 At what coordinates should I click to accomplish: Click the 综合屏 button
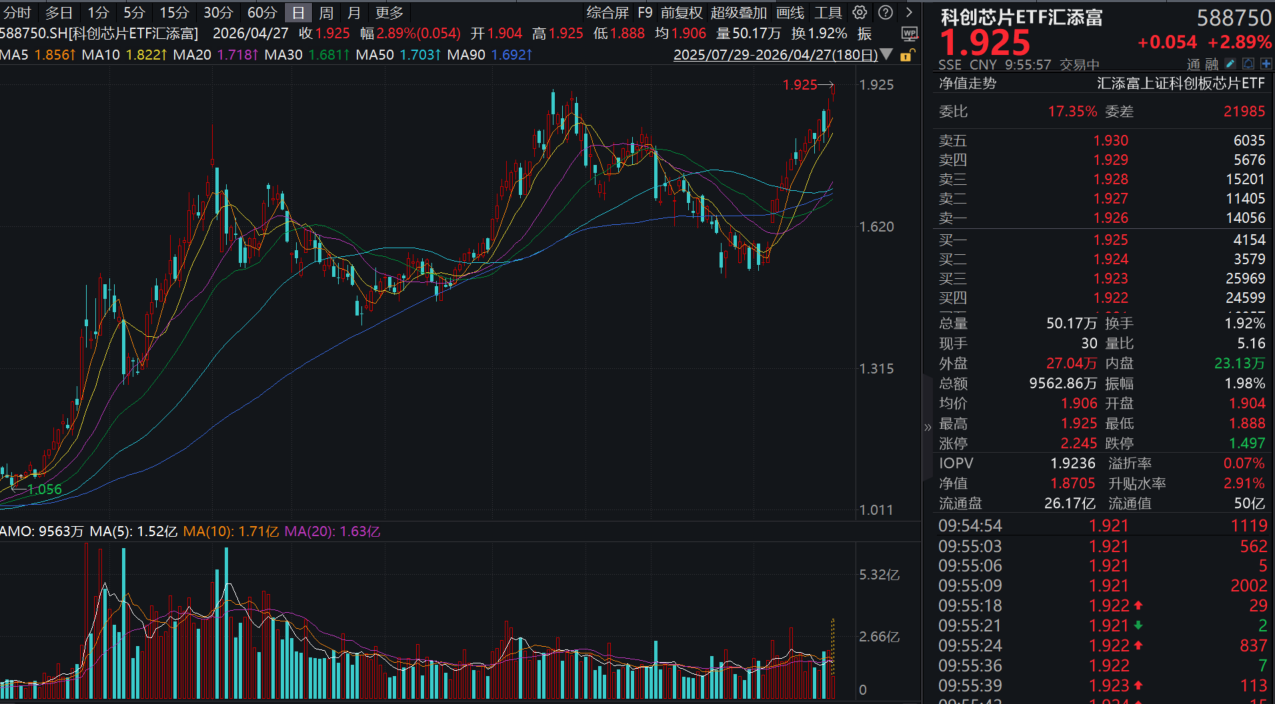coord(607,13)
